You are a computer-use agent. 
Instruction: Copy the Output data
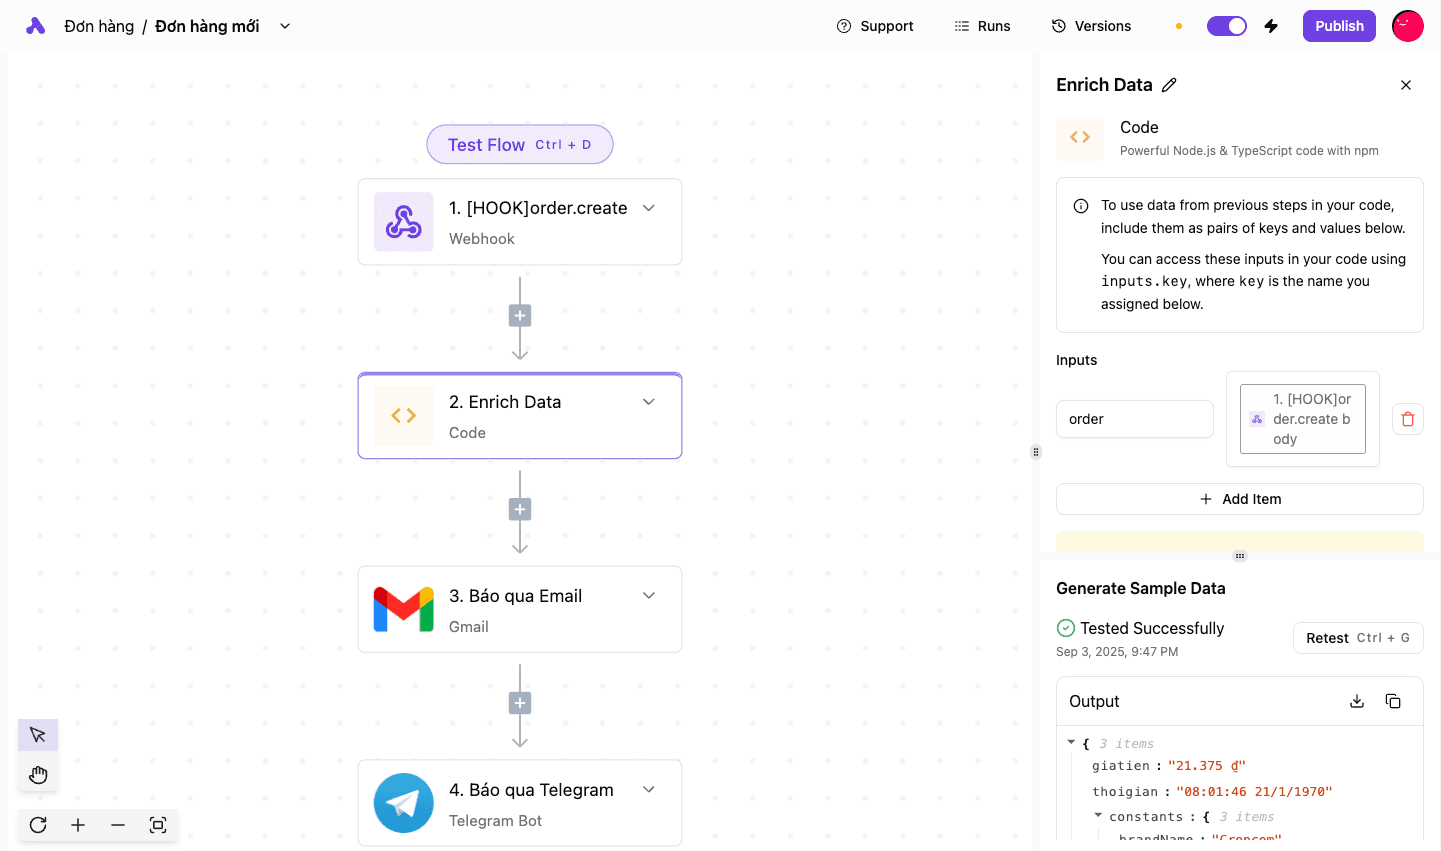(x=1393, y=700)
